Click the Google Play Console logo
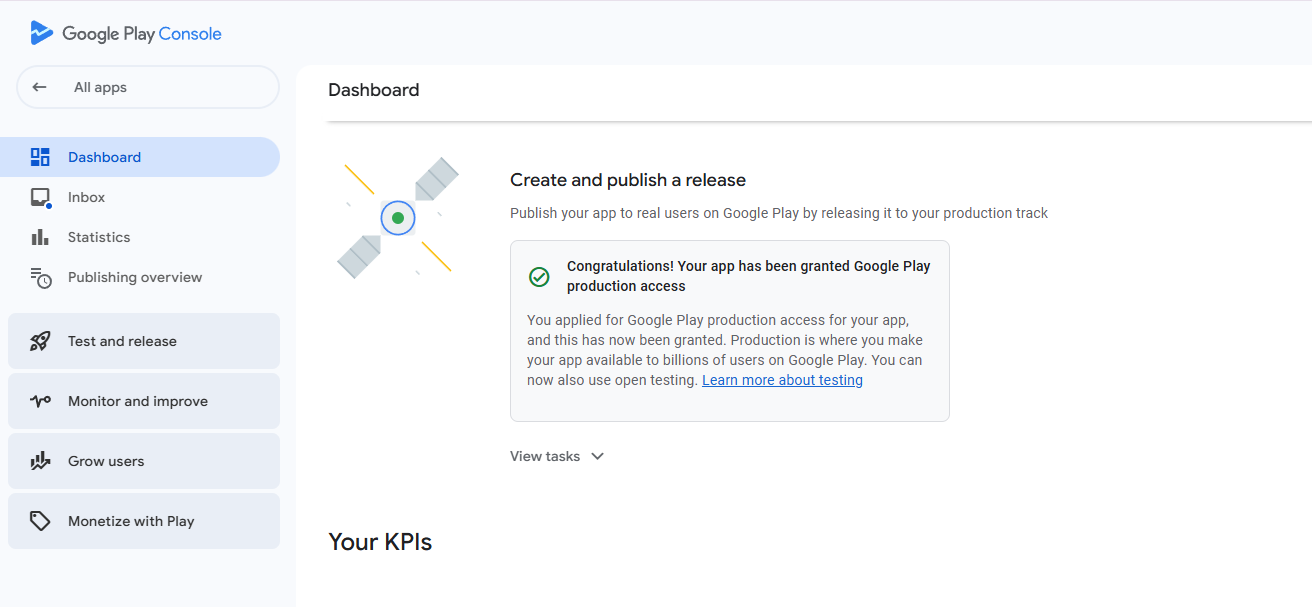The width and height of the screenshot is (1312, 607). click(x=125, y=32)
